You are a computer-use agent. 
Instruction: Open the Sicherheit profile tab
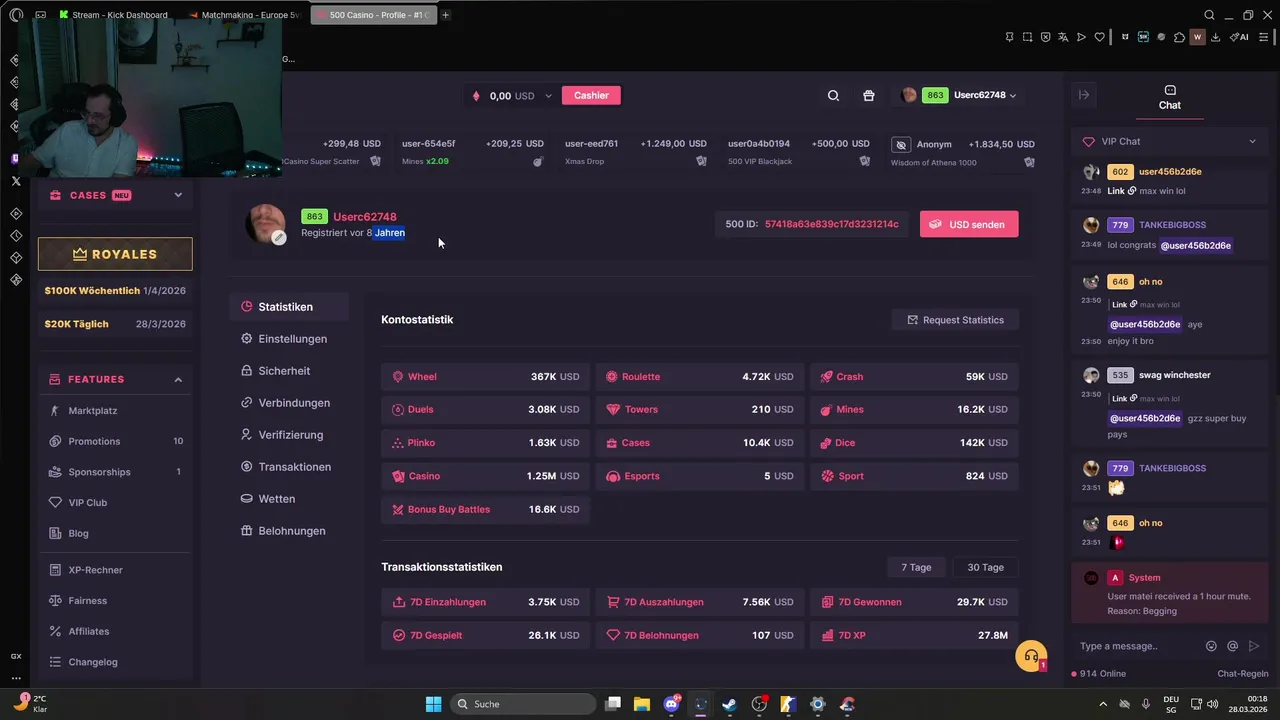click(x=289, y=371)
